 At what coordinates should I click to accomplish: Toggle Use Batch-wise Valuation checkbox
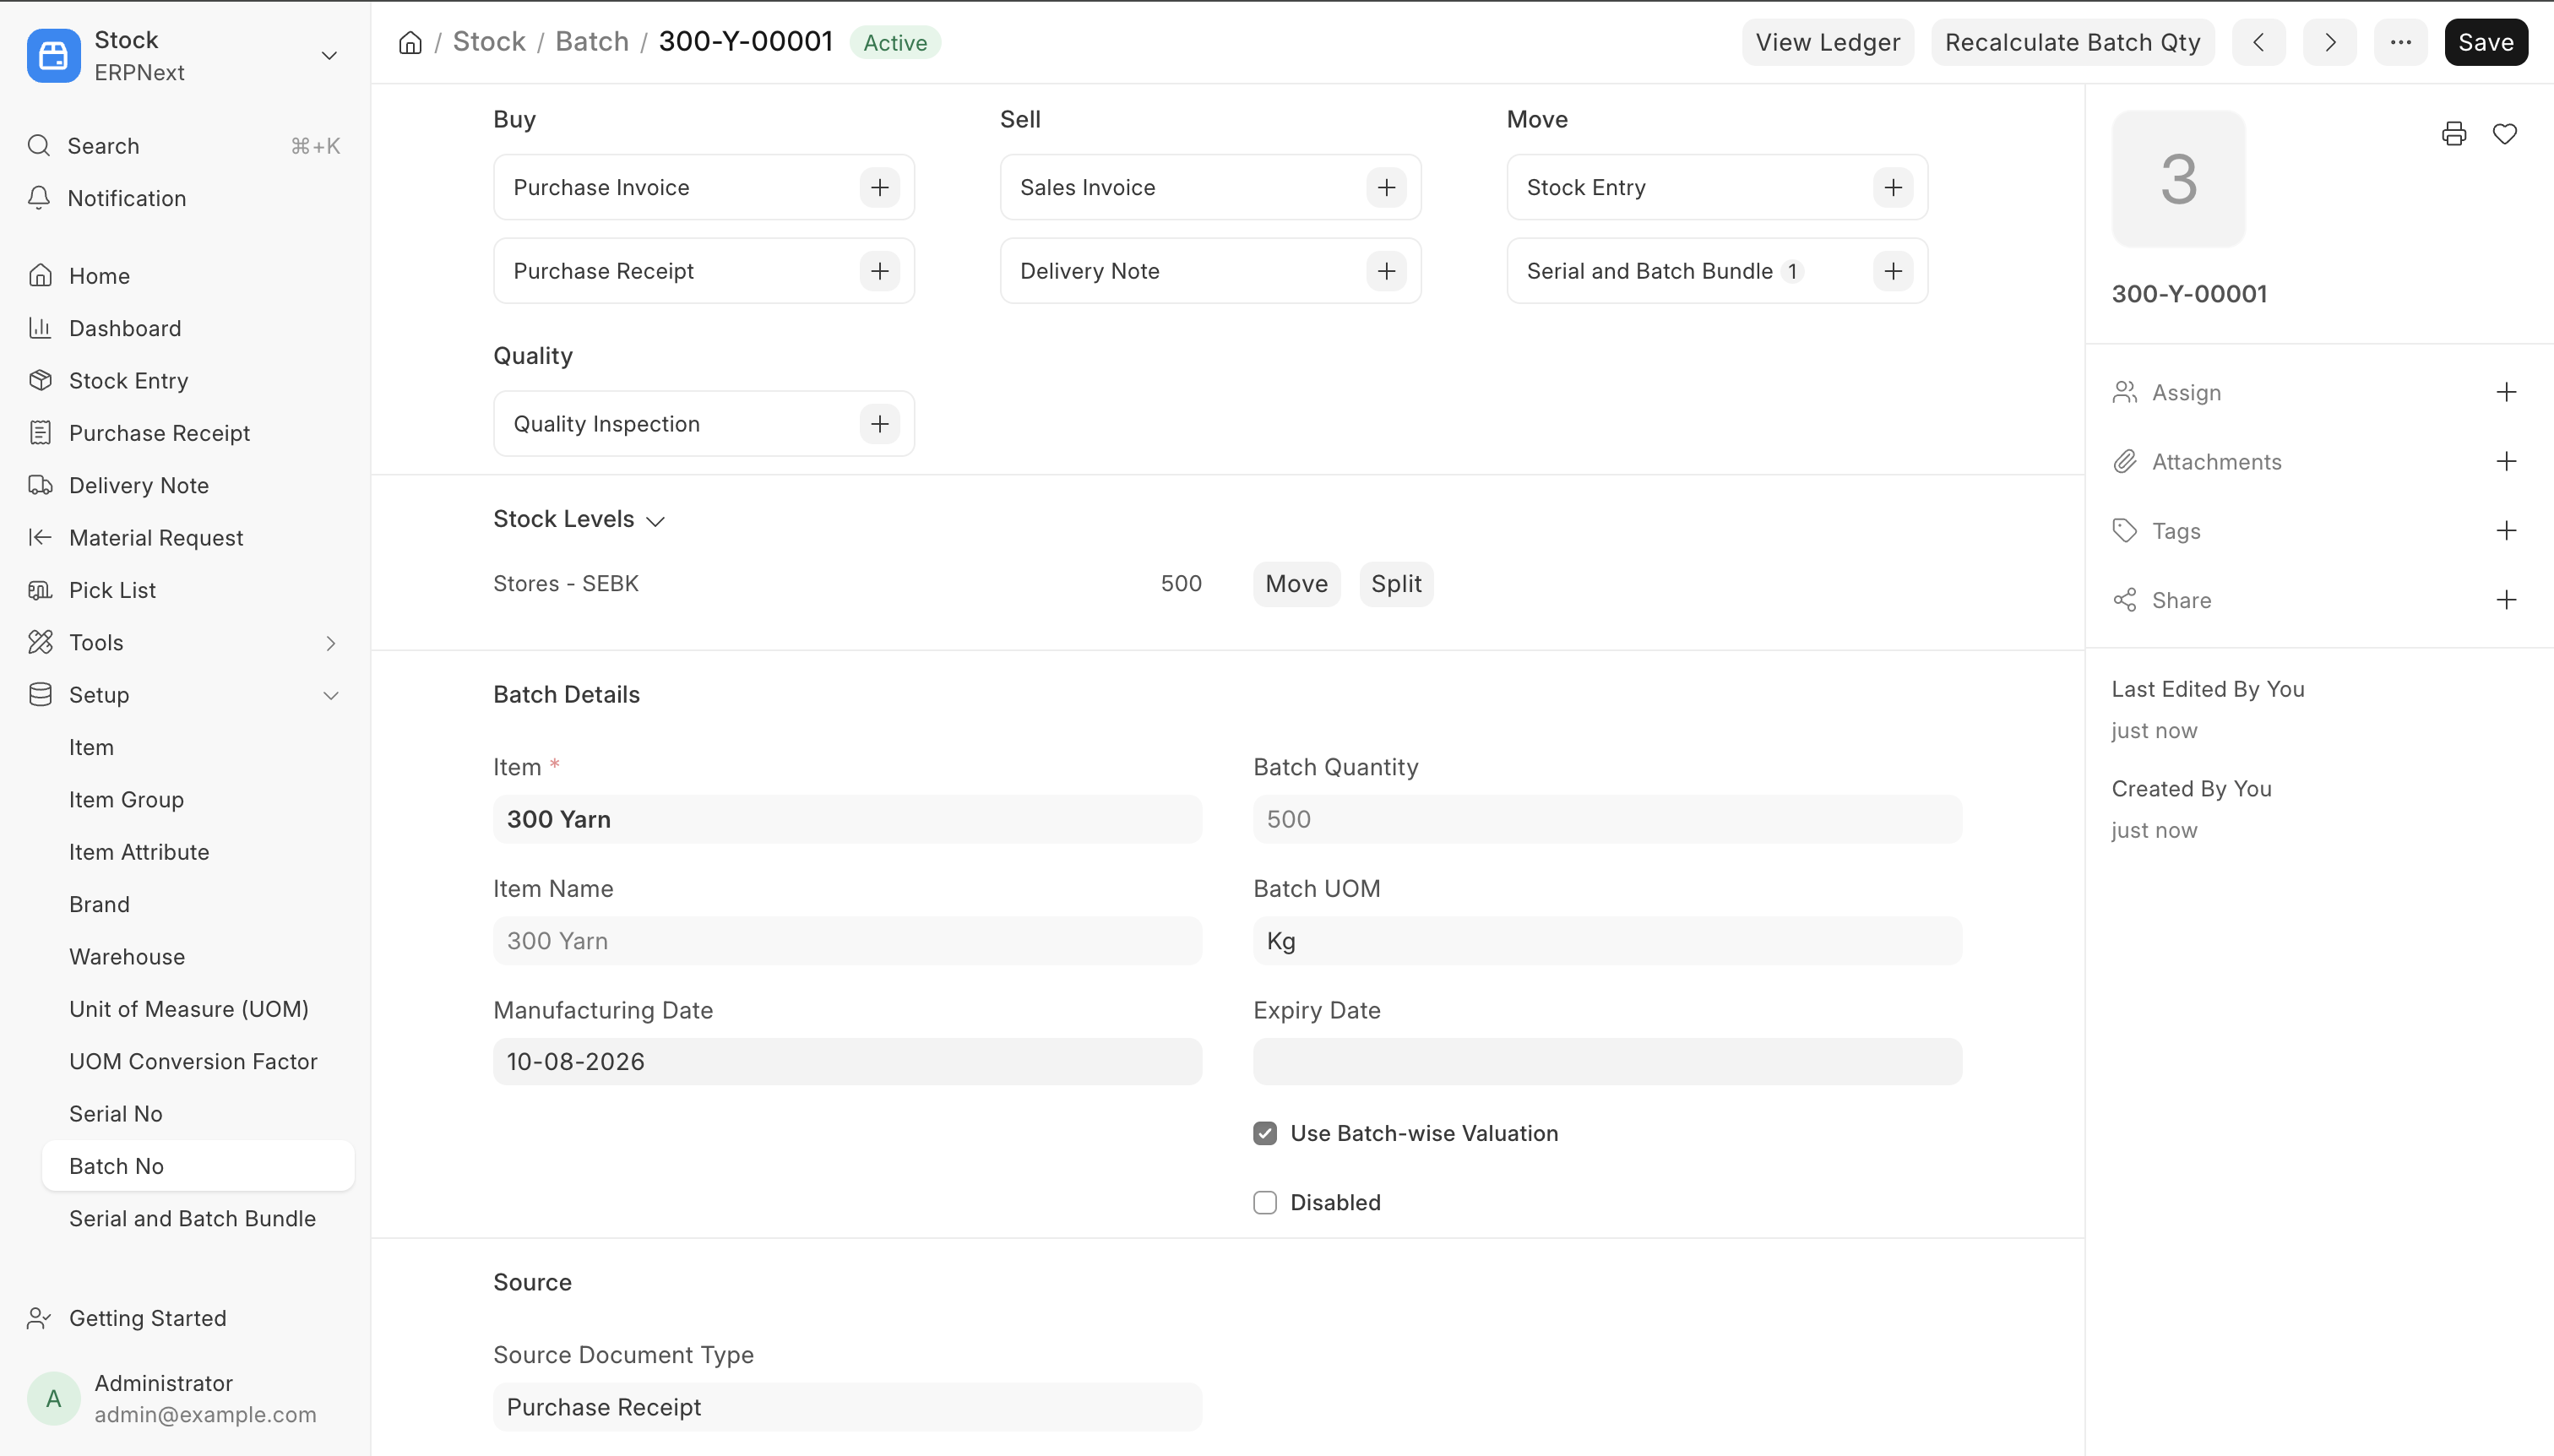1265,1133
